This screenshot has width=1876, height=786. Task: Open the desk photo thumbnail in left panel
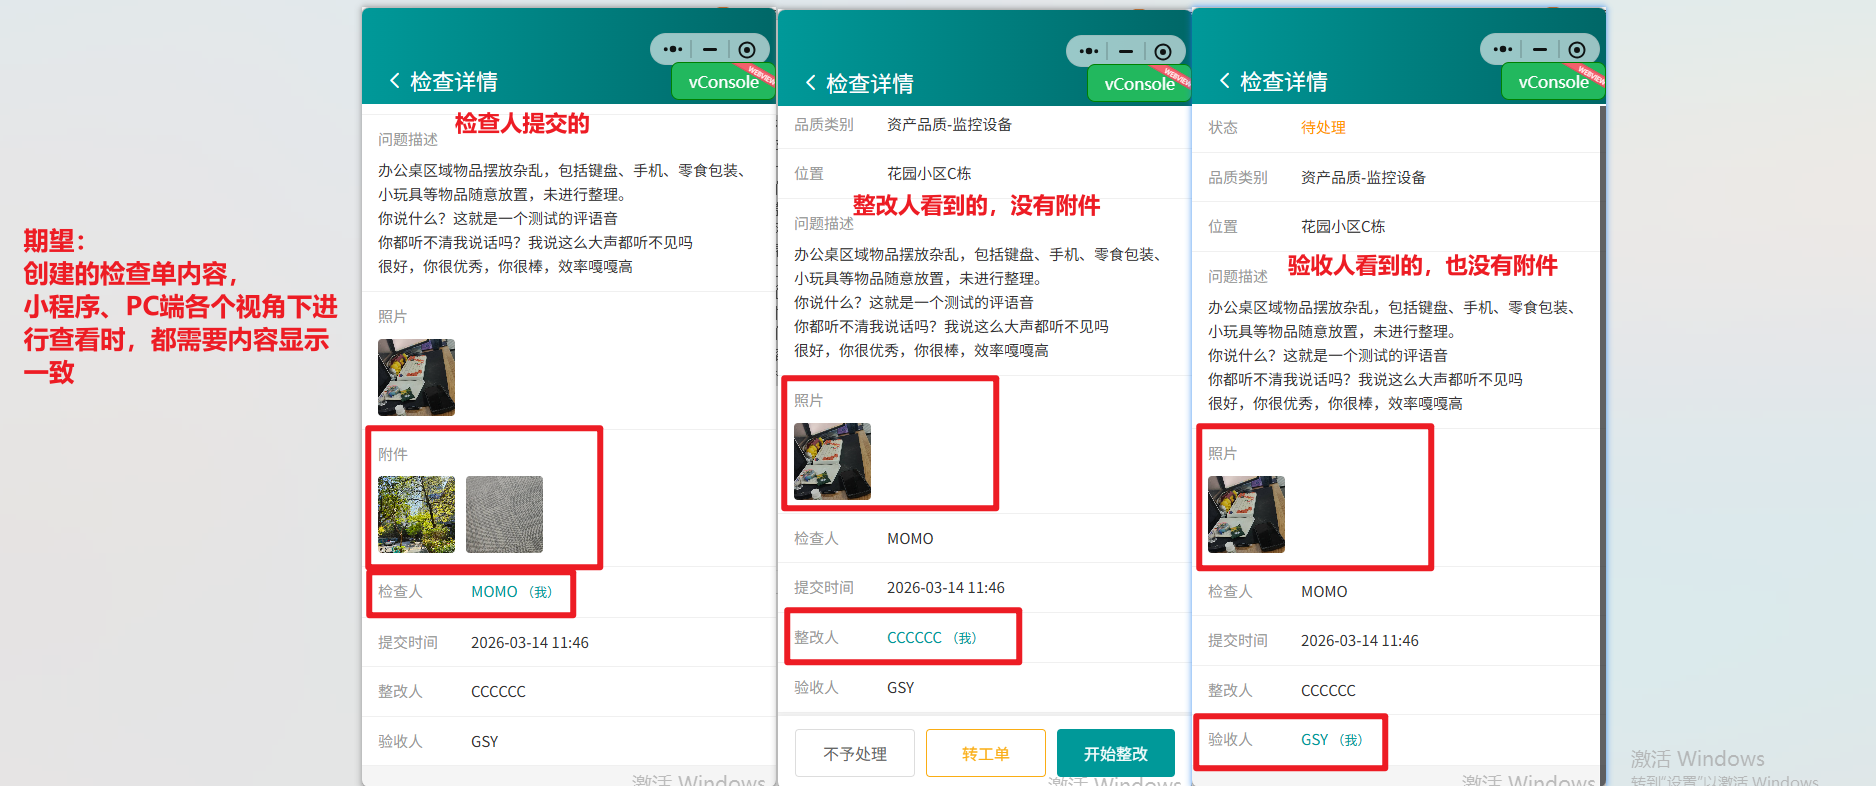click(416, 377)
